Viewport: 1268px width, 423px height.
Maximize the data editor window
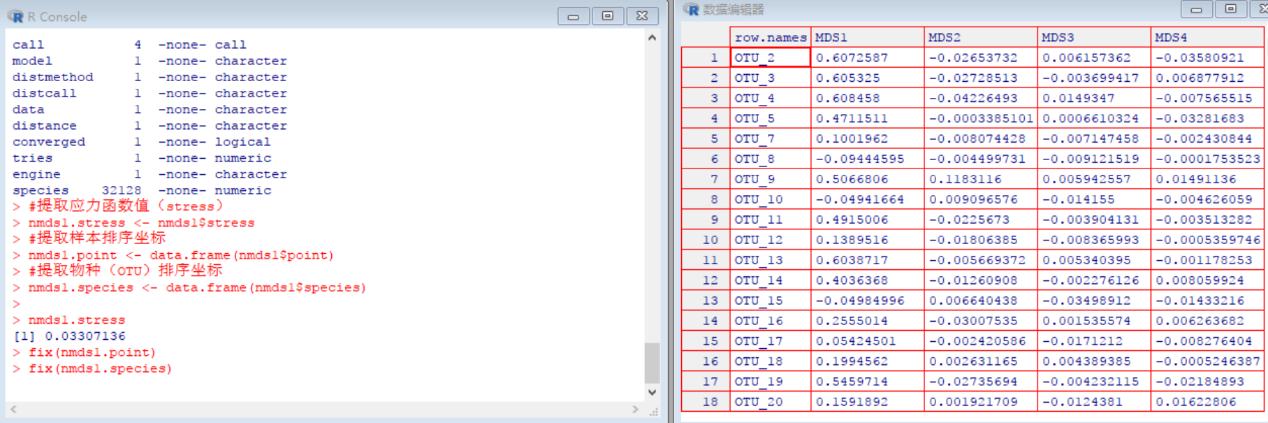tap(1230, 9)
